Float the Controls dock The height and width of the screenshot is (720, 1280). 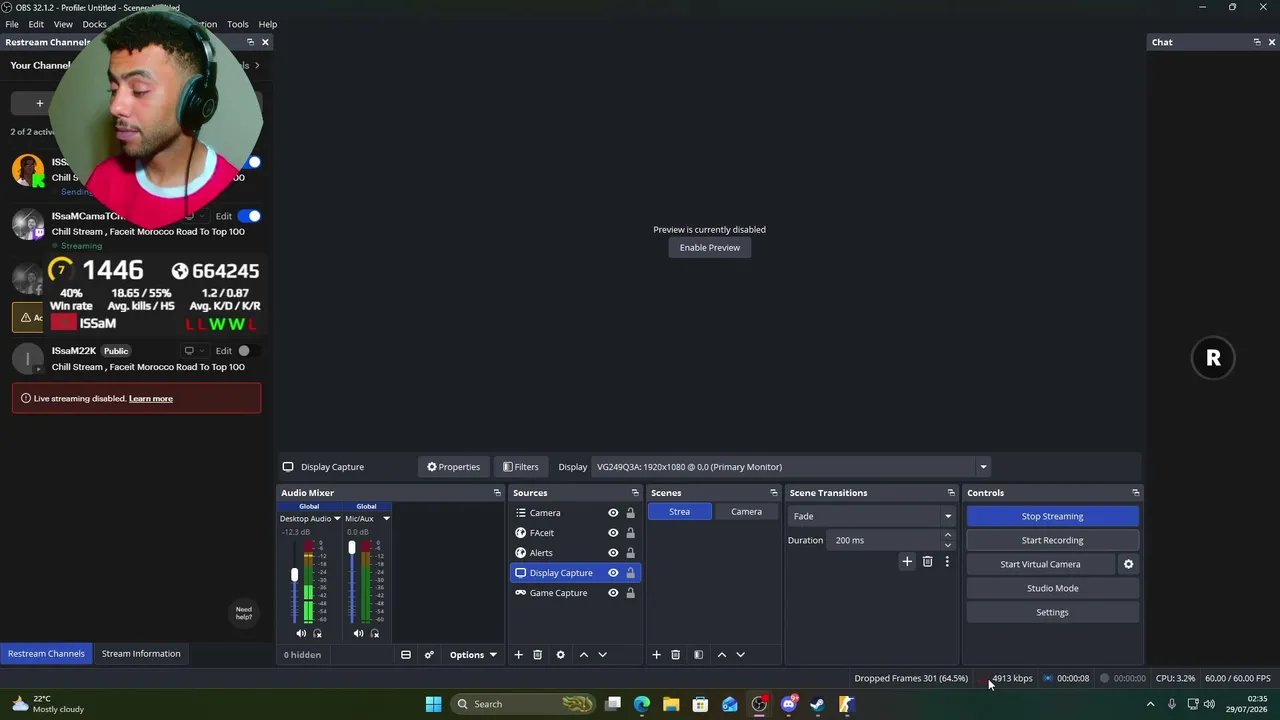tap(1135, 493)
